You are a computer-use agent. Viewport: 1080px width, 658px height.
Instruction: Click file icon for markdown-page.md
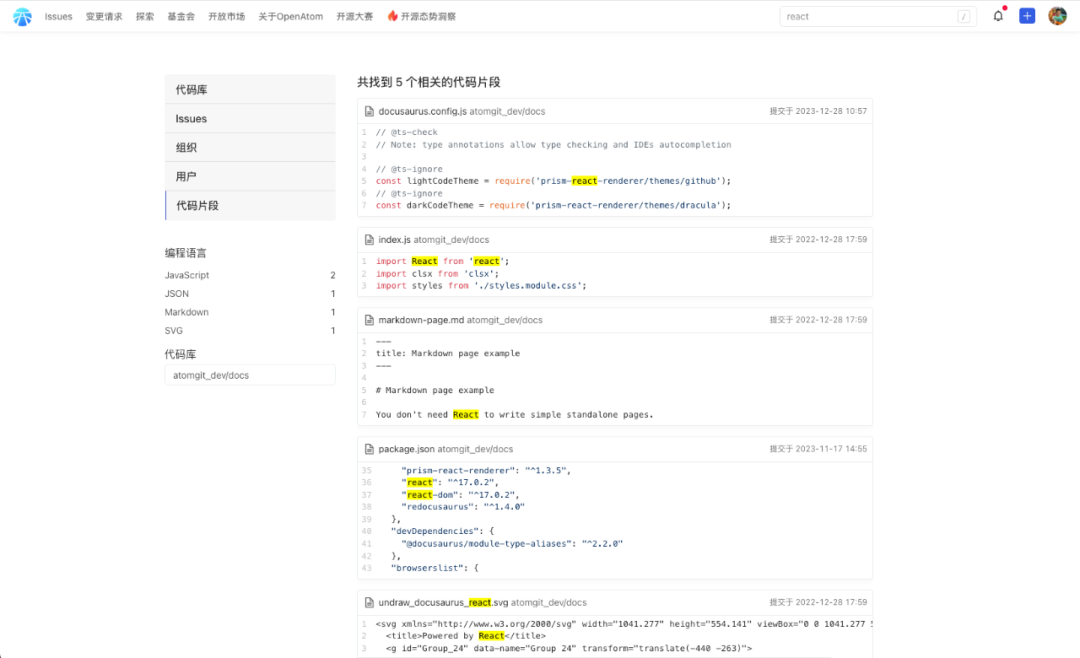[x=369, y=320]
